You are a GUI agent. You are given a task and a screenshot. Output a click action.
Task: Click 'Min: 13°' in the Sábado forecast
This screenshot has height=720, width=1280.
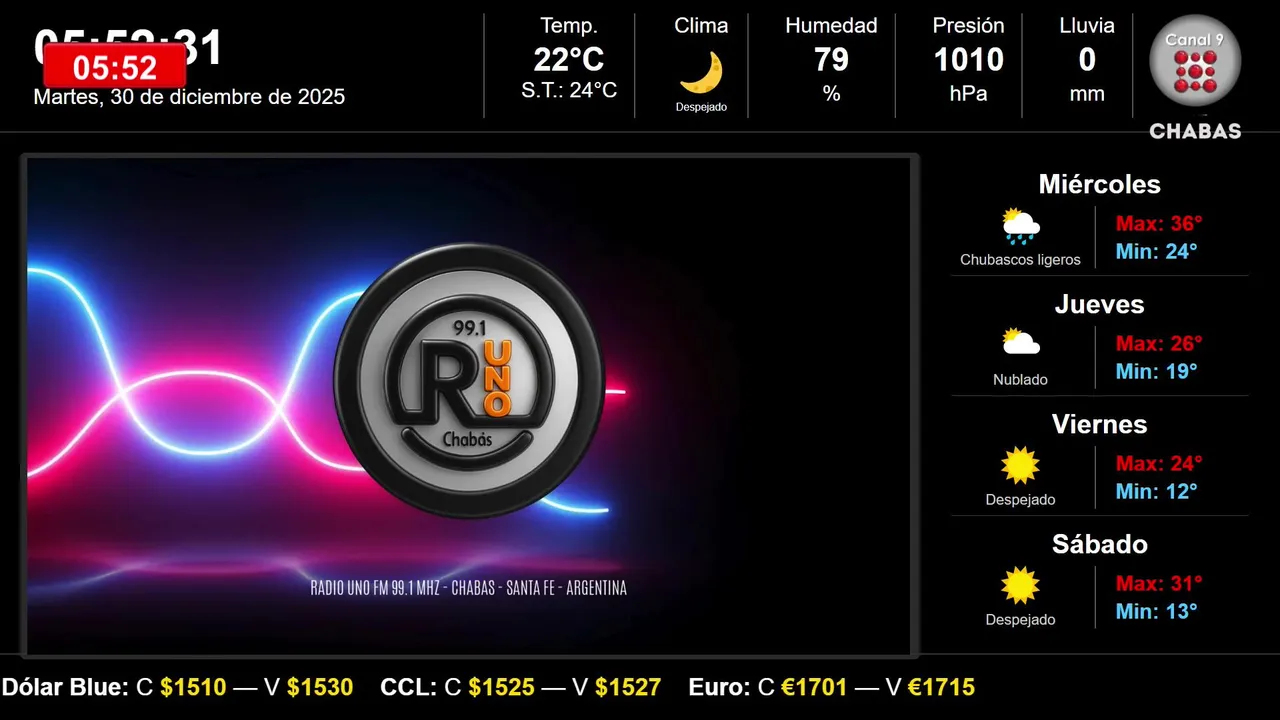pos(1157,612)
